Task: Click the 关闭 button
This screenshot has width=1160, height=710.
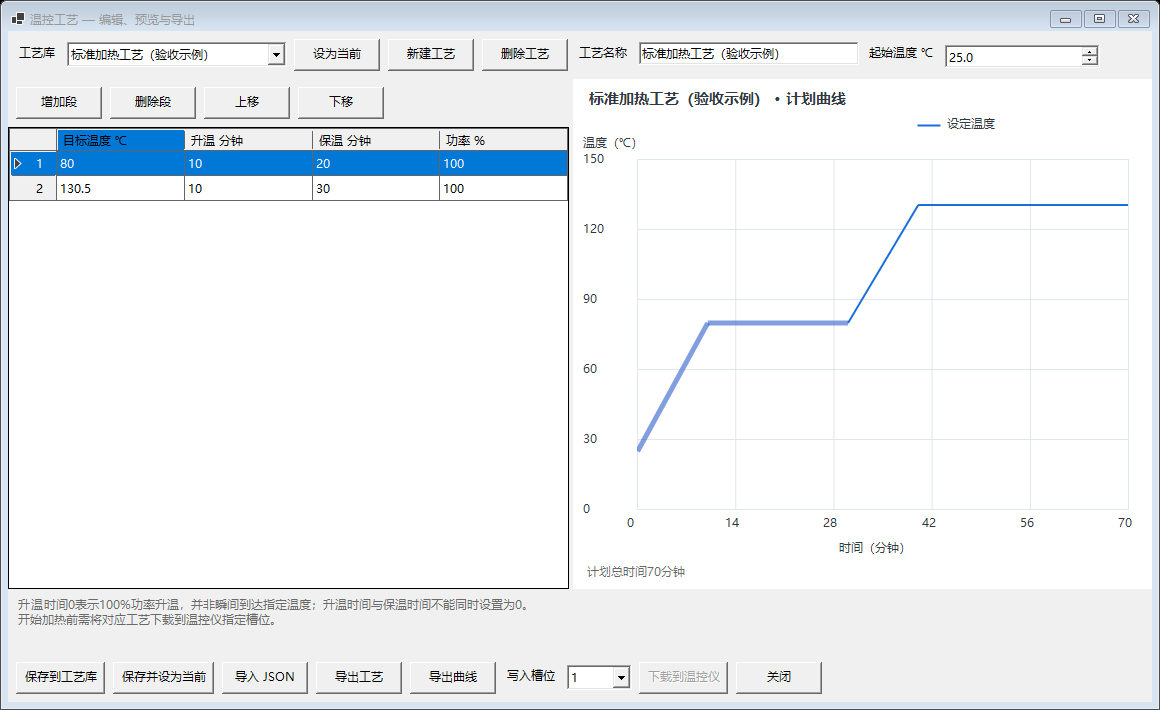Action: click(778, 677)
